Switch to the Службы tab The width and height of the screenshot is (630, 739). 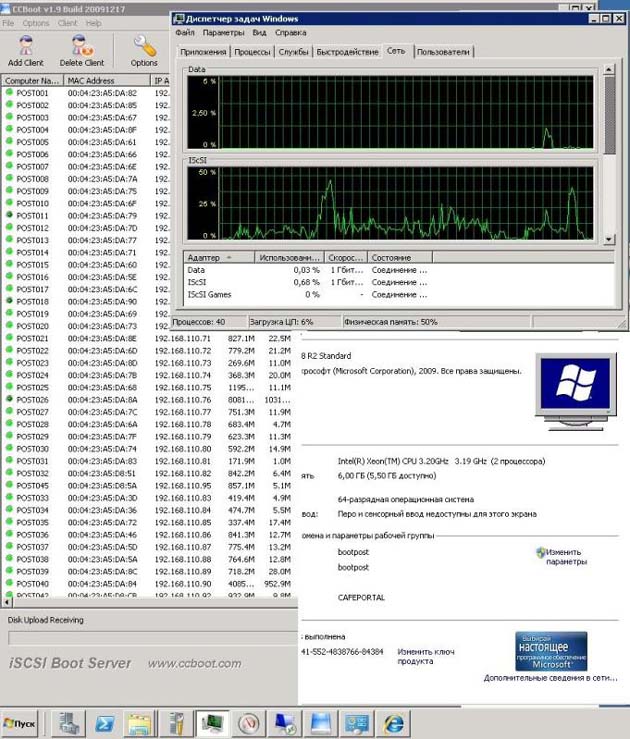(x=293, y=52)
